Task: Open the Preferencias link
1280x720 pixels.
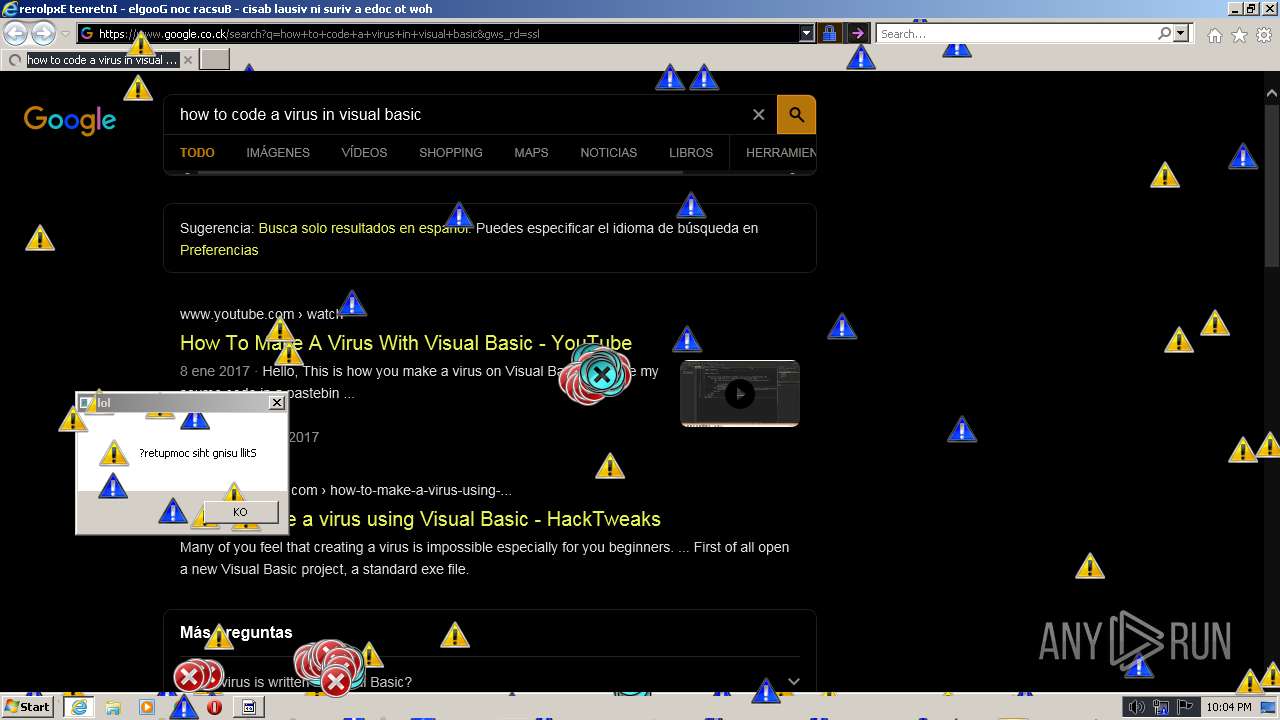Action: [x=219, y=250]
